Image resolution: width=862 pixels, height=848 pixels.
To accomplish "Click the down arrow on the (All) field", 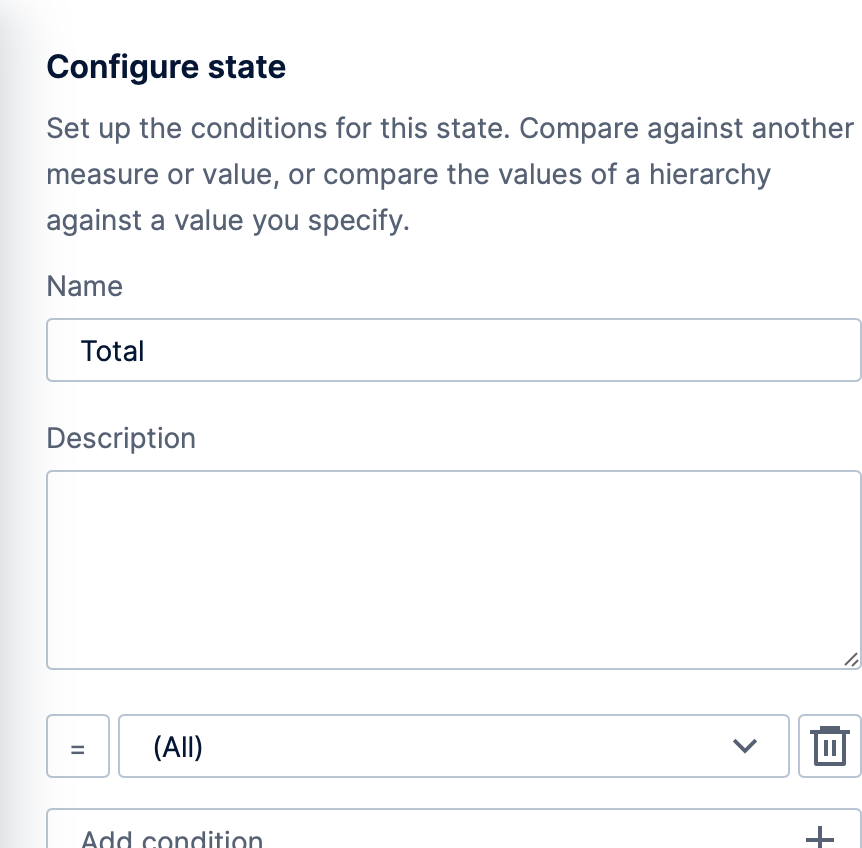I will [x=744, y=746].
